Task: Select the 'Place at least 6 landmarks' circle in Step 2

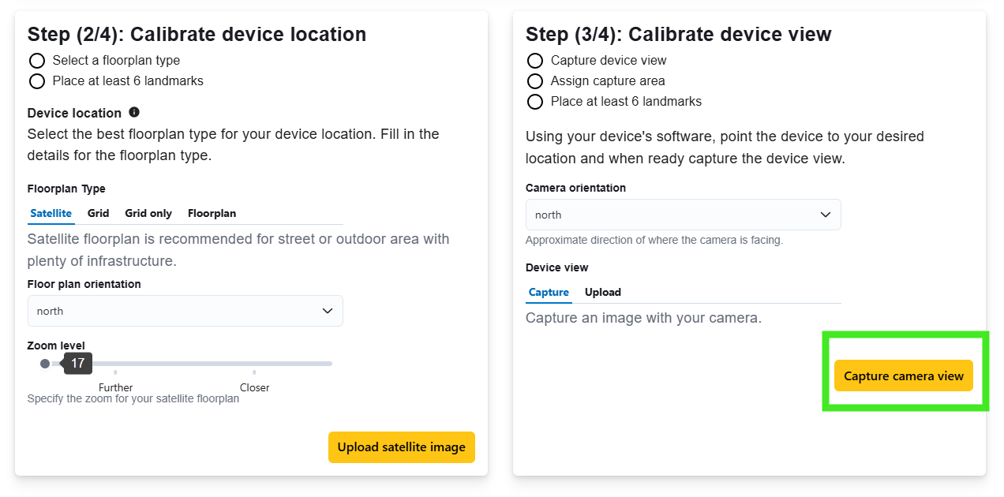Action: [x=37, y=81]
